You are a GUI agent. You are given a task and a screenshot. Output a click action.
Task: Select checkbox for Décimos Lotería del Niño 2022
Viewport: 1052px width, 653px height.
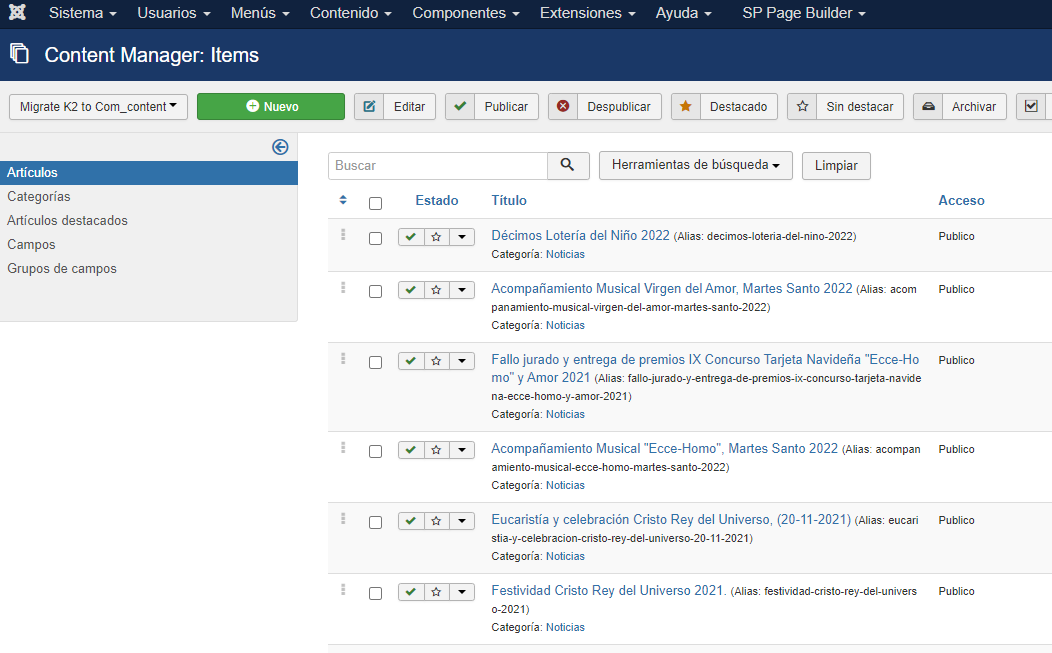click(375, 238)
